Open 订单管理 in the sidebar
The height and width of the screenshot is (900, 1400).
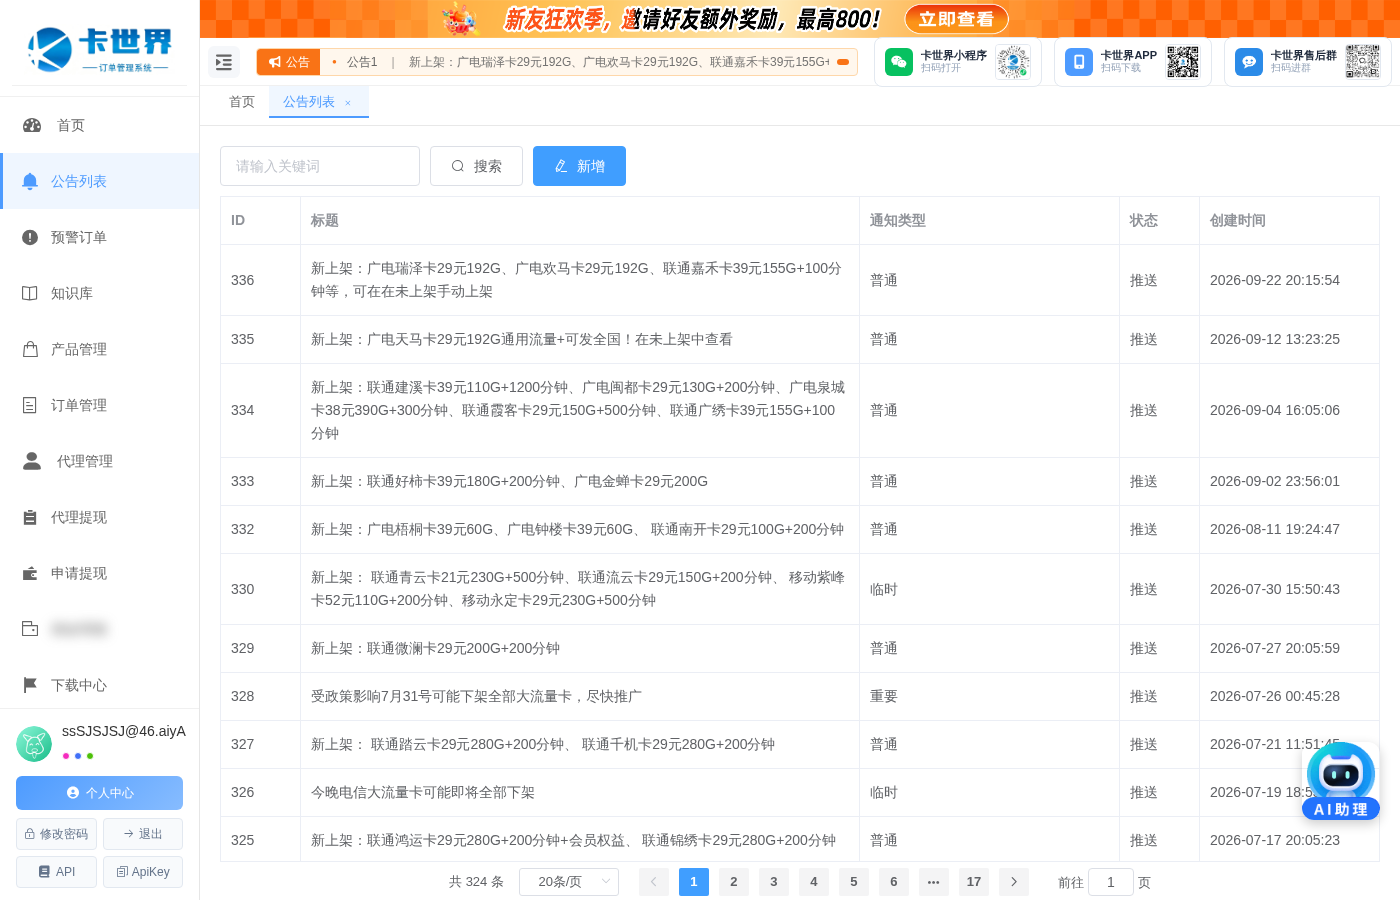(x=100, y=405)
